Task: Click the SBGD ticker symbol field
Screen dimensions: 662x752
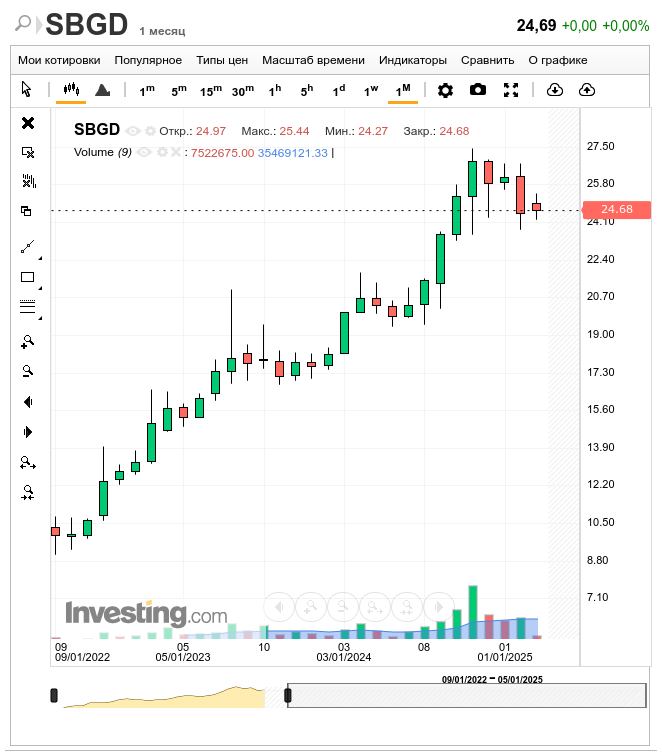Action: [x=87, y=24]
